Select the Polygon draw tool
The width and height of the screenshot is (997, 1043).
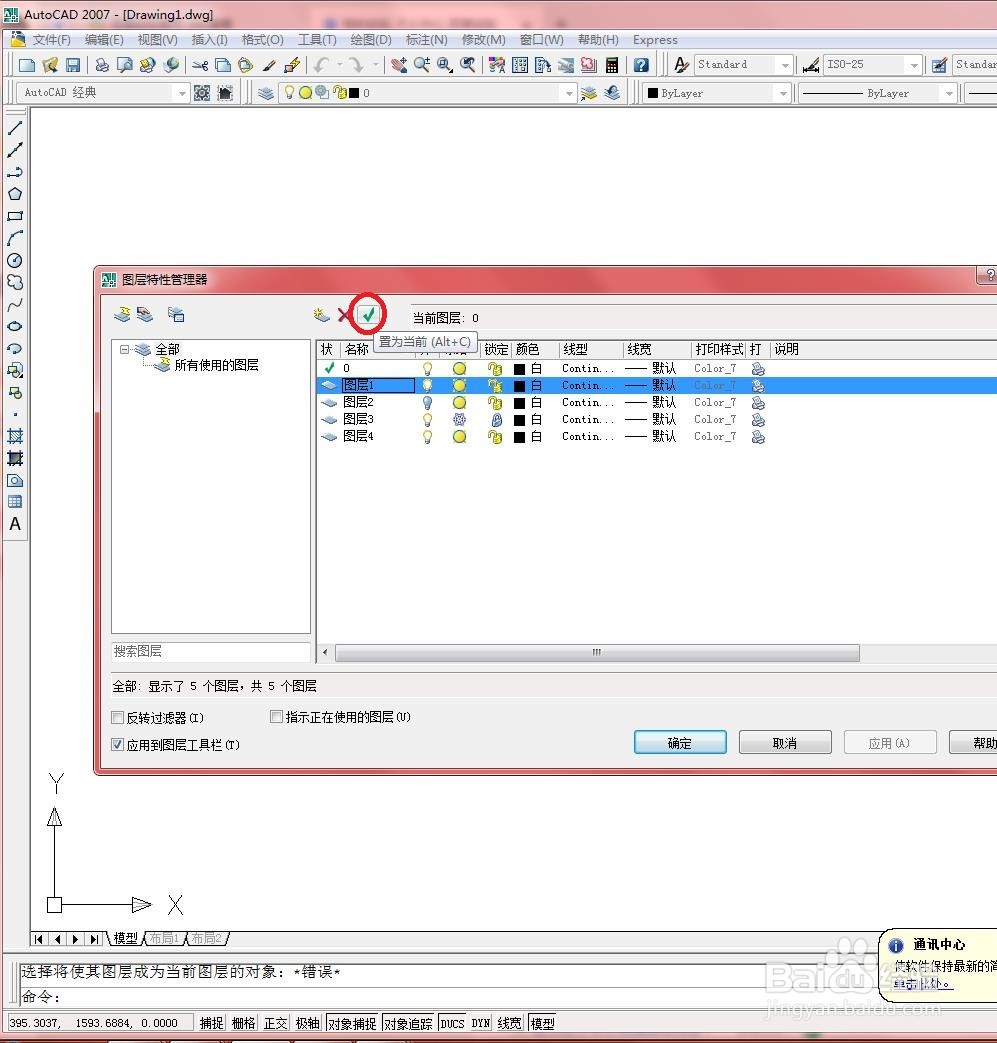[15, 194]
